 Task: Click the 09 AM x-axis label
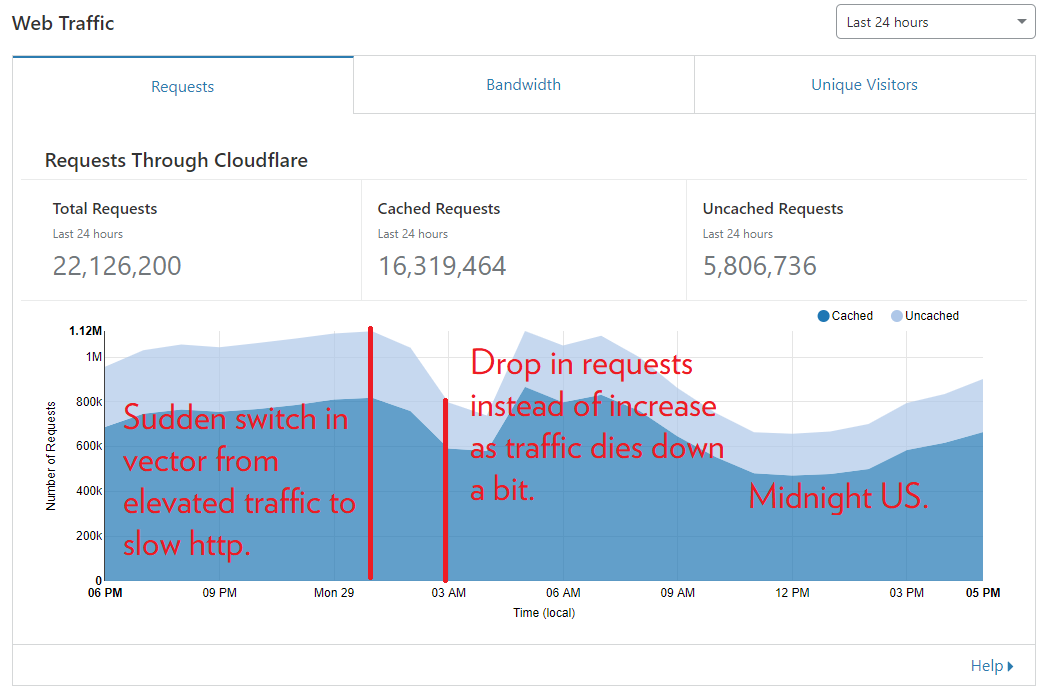click(678, 593)
